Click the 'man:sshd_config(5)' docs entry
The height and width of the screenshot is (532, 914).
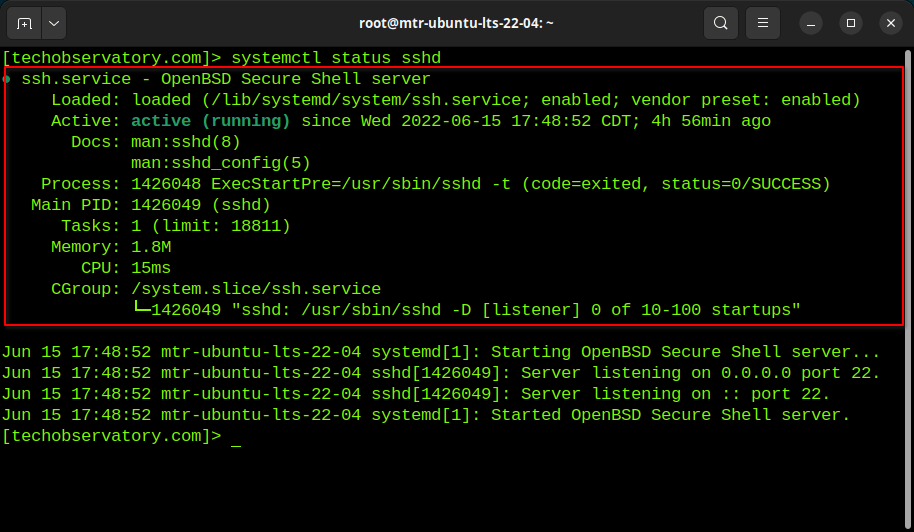[220, 163]
